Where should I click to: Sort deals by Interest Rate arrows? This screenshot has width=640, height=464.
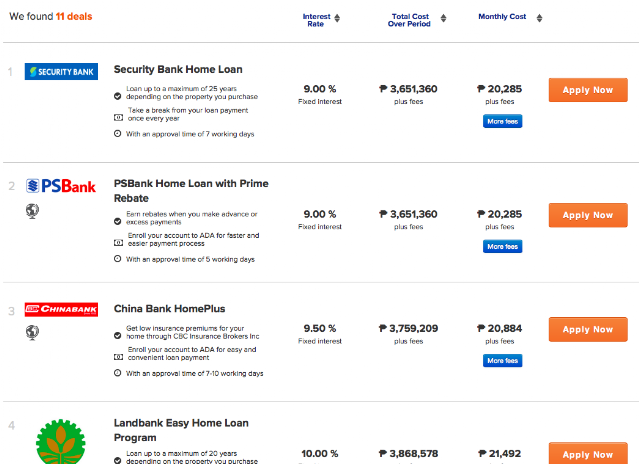[x=337, y=18]
